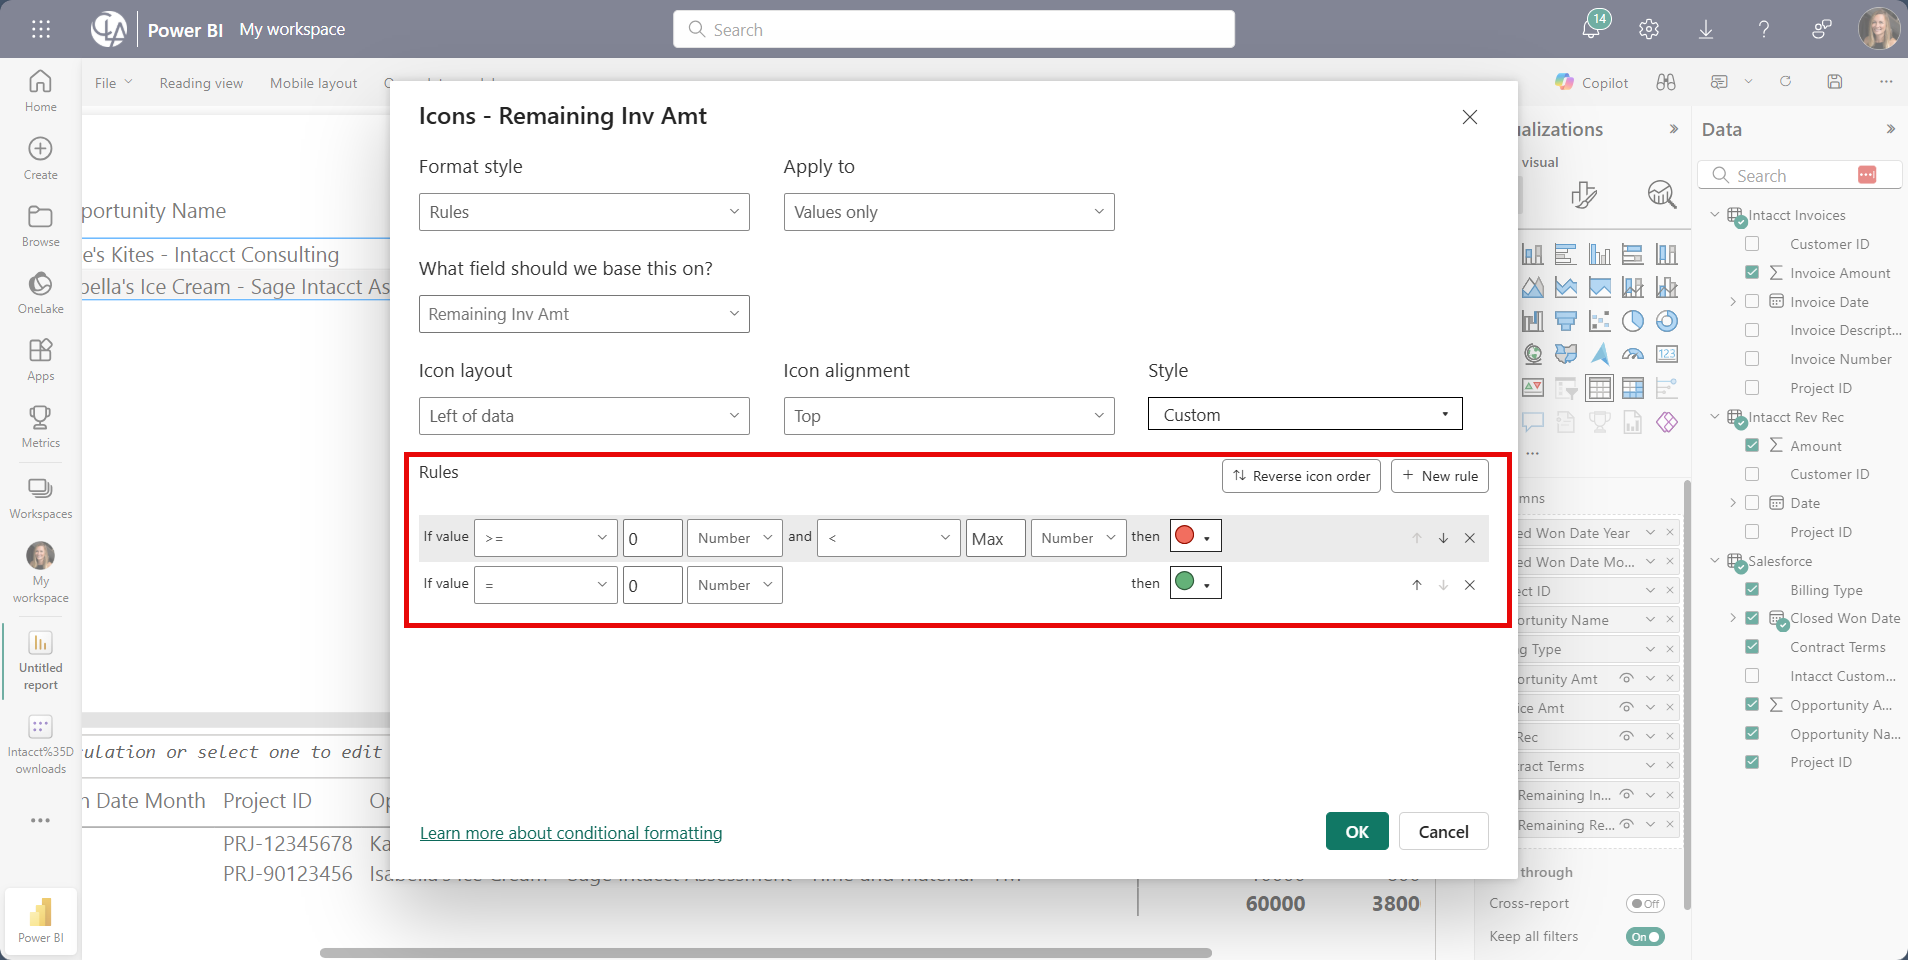1908x960 pixels.
Task: Click the settings gear icon
Action: click(1649, 29)
